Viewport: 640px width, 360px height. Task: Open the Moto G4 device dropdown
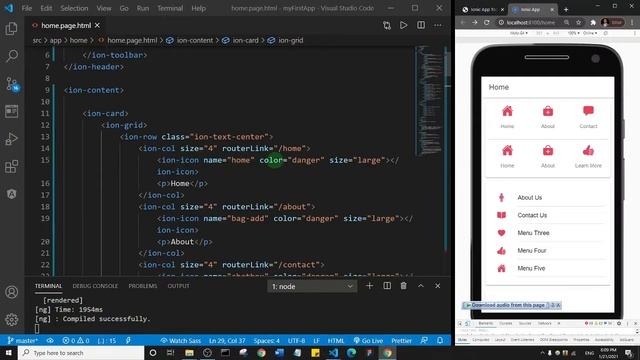[x=519, y=33]
